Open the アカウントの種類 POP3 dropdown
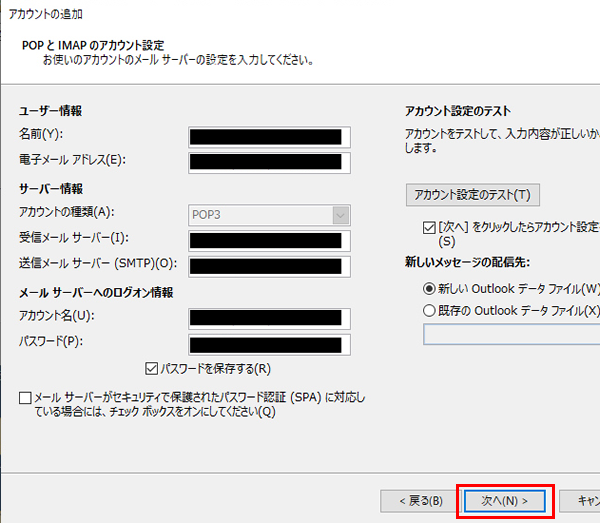 269,213
